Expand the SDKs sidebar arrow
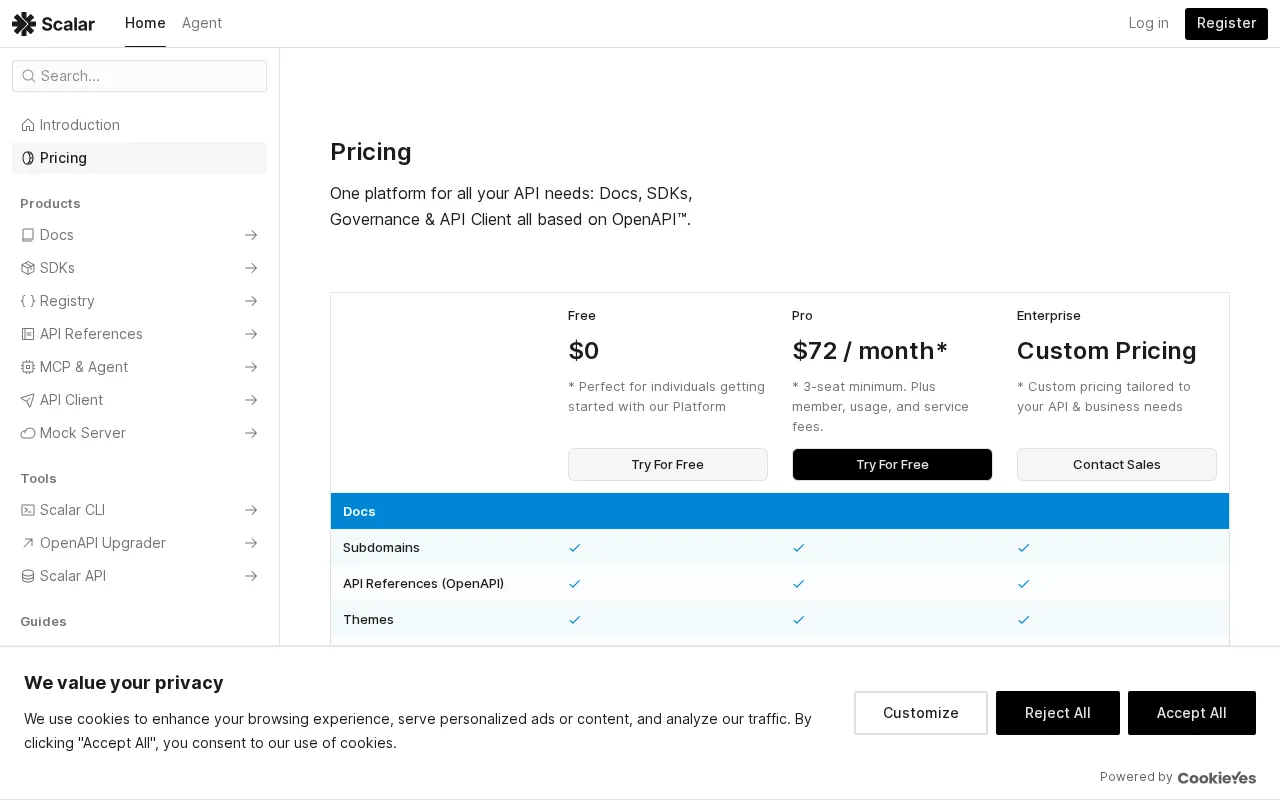The height and width of the screenshot is (800, 1280). [251, 268]
